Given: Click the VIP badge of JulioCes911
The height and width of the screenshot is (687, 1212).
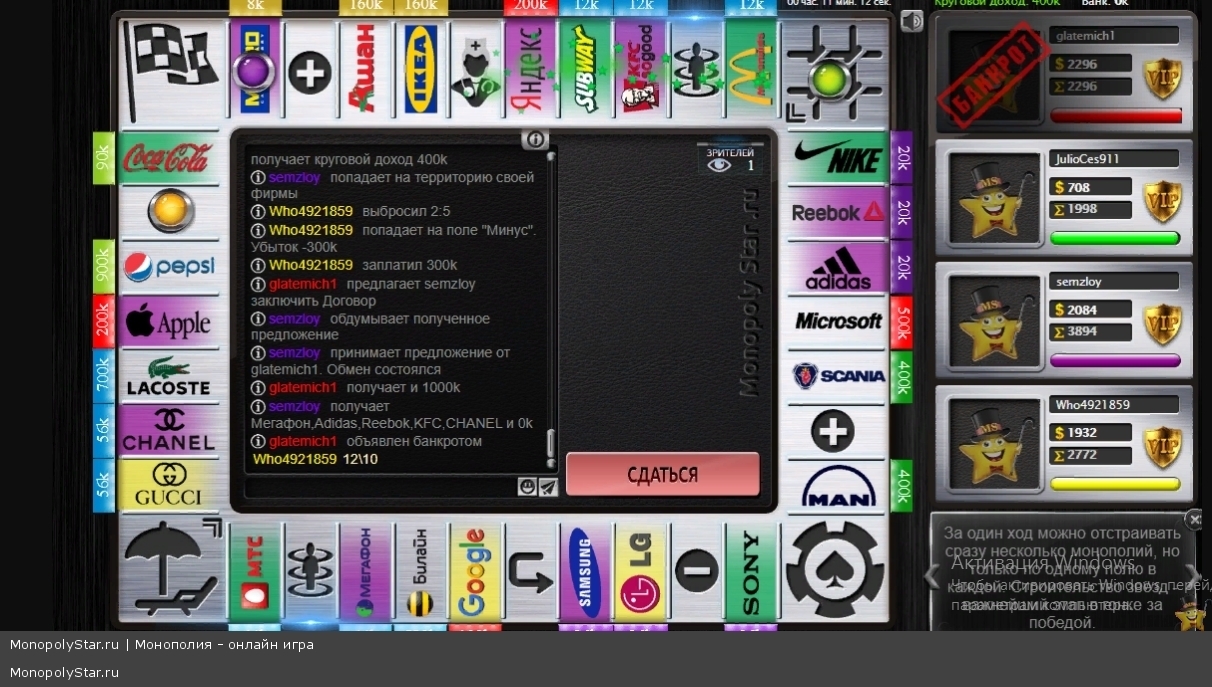Looking at the screenshot, I should pos(1162,201).
